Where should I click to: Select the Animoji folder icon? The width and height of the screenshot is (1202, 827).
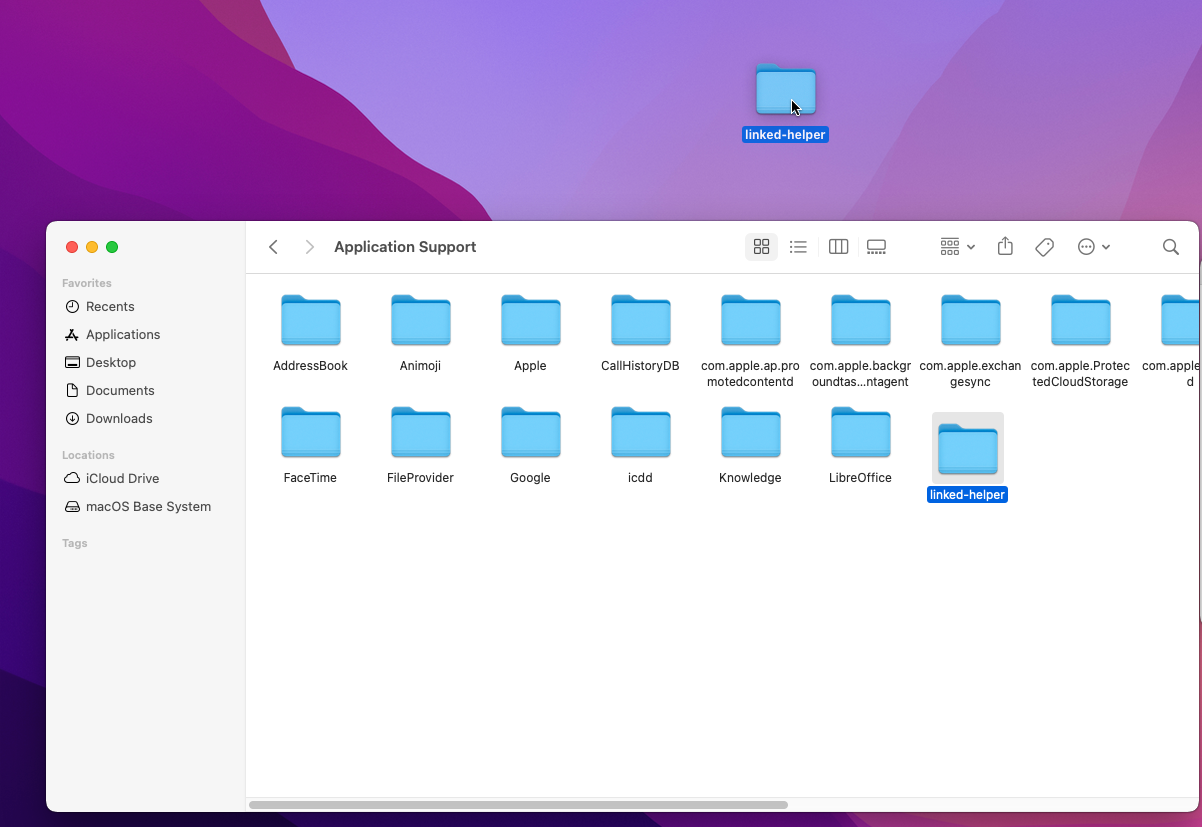(x=421, y=320)
